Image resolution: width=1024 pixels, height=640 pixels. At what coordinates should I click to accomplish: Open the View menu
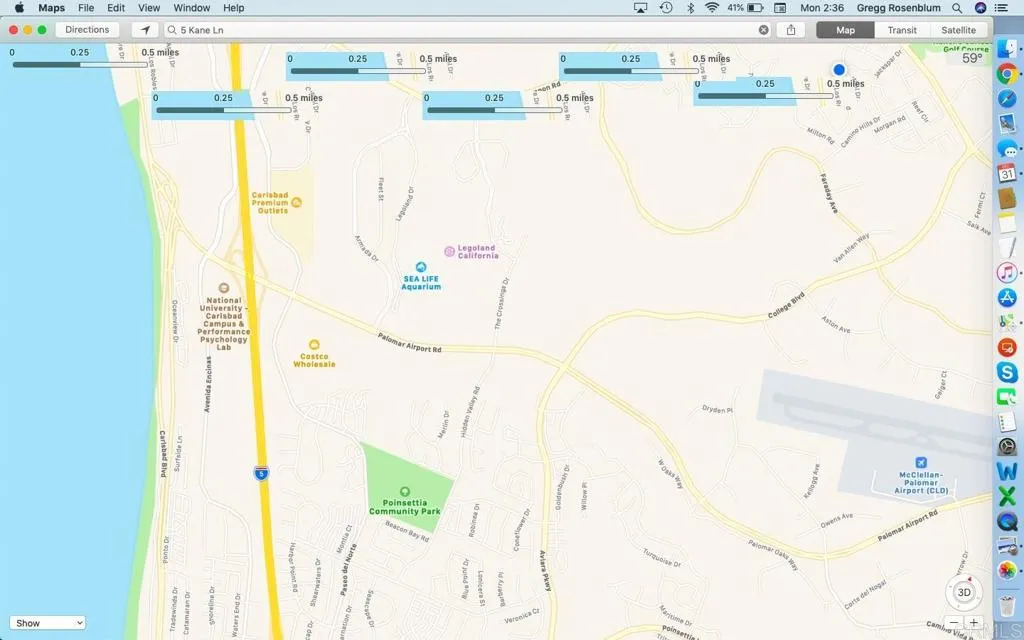click(x=149, y=8)
